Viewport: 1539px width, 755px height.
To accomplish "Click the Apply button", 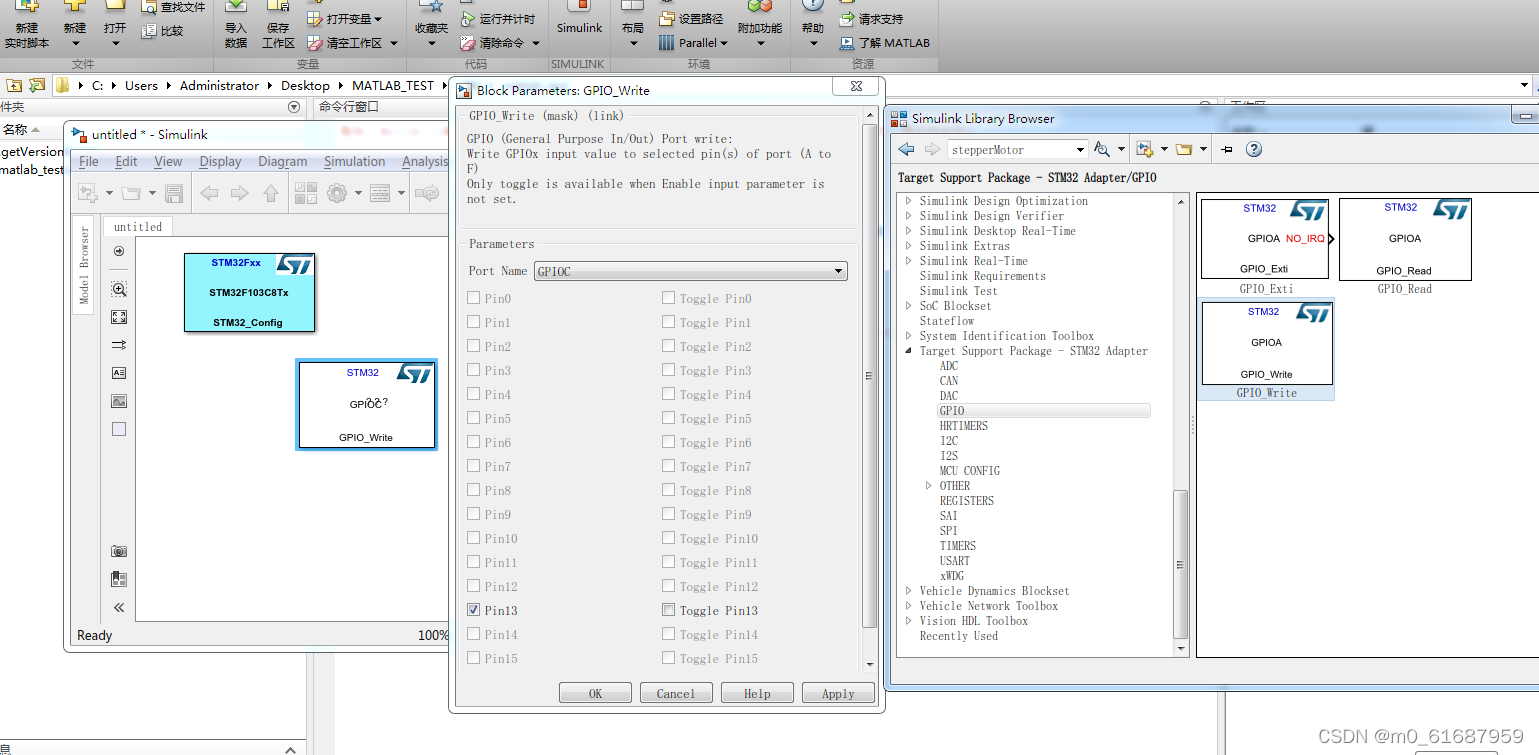I will click(838, 693).
